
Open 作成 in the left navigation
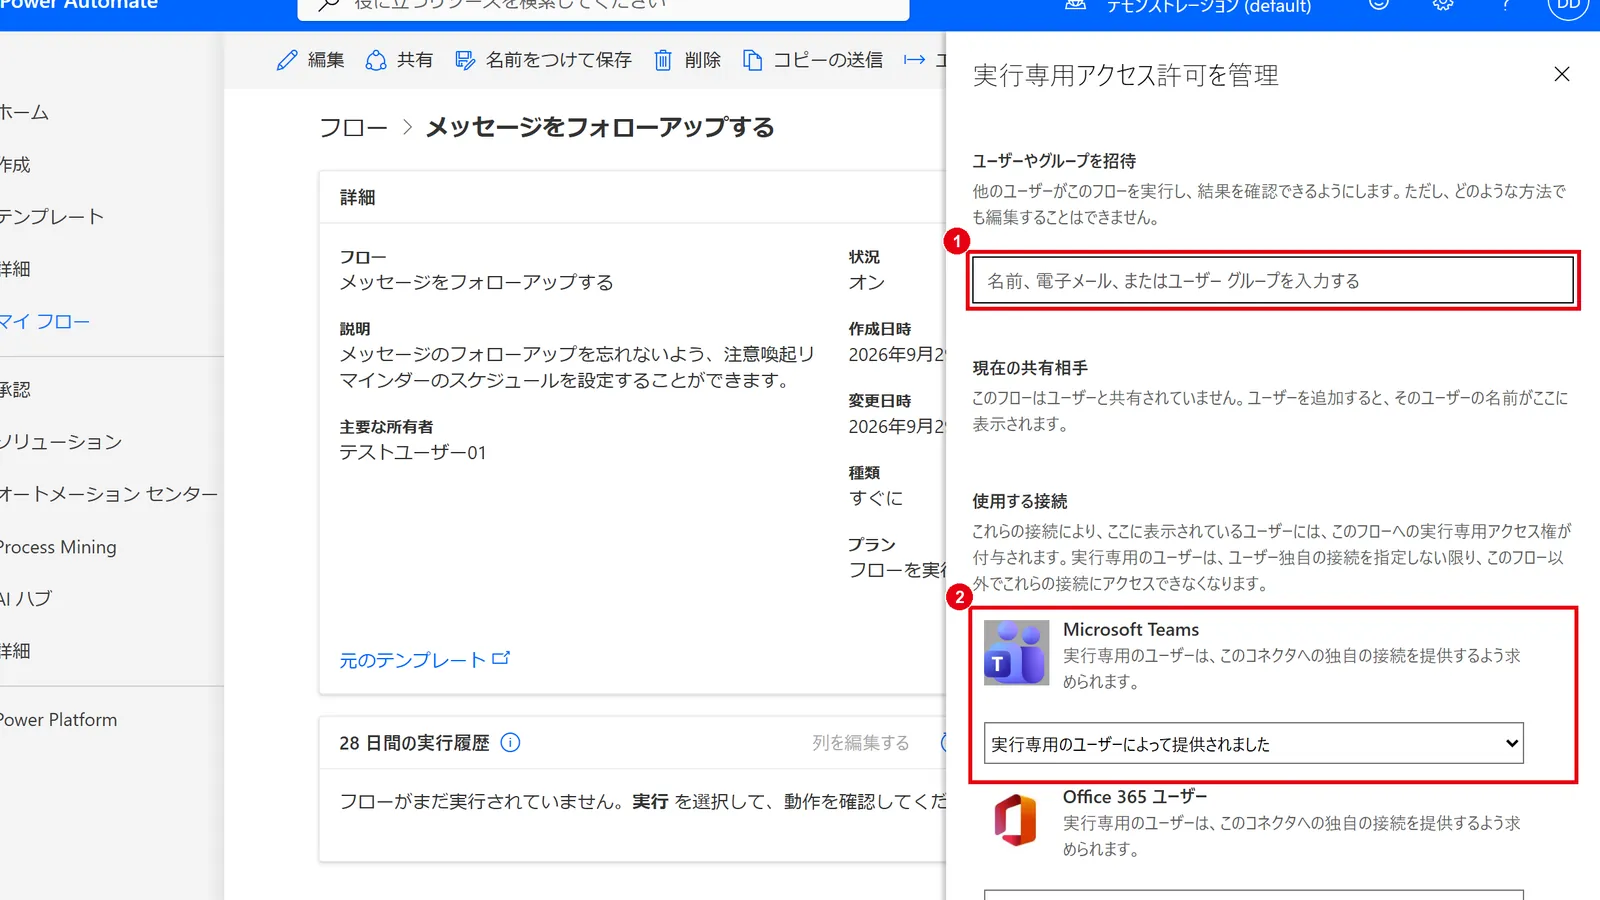(x=15, y=164)
